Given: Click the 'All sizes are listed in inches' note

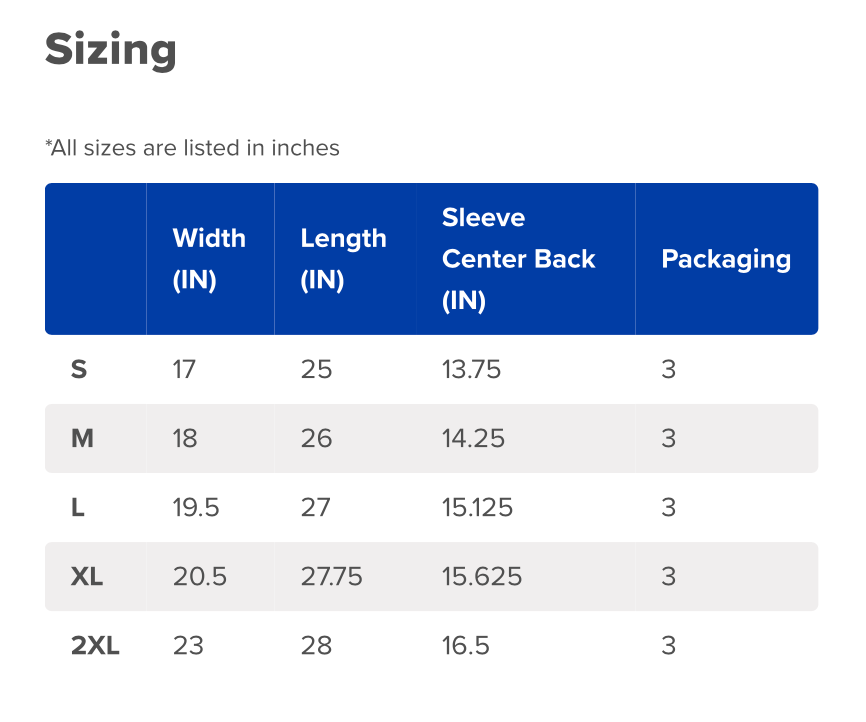Looking at the screenshot, I should point(192,148).
